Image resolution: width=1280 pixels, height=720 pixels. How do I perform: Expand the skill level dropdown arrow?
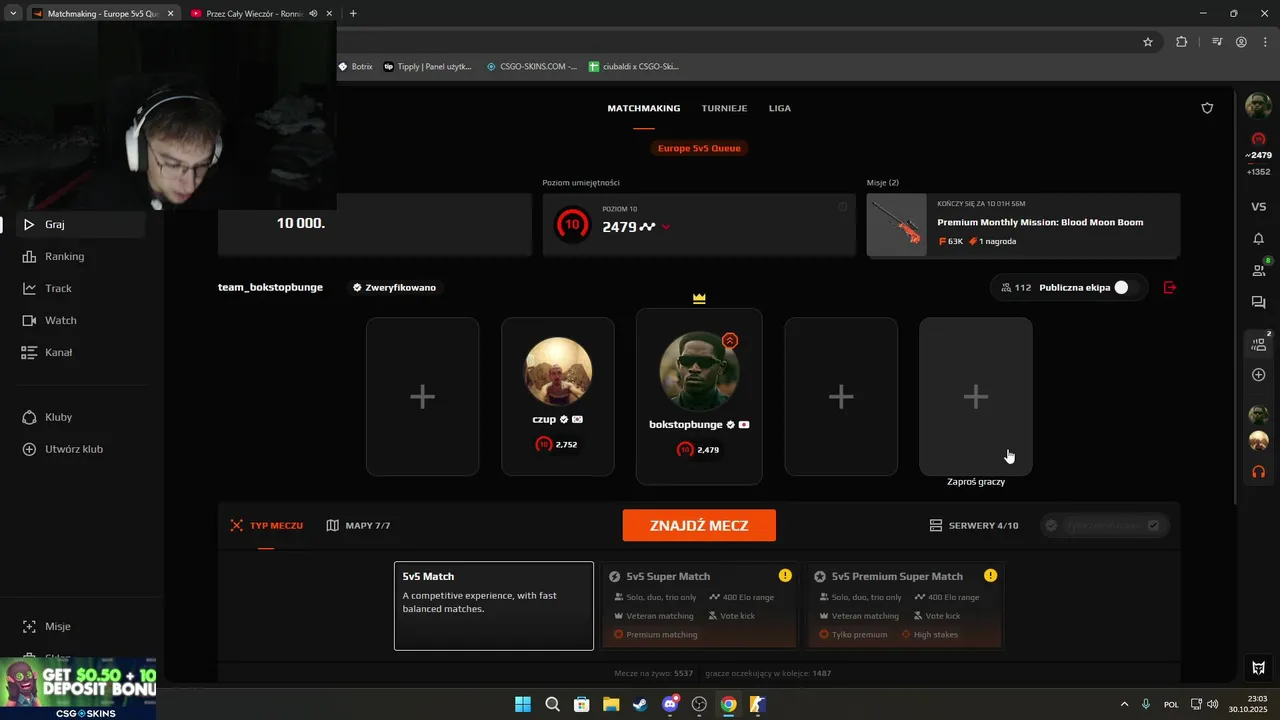pos(666,227)
